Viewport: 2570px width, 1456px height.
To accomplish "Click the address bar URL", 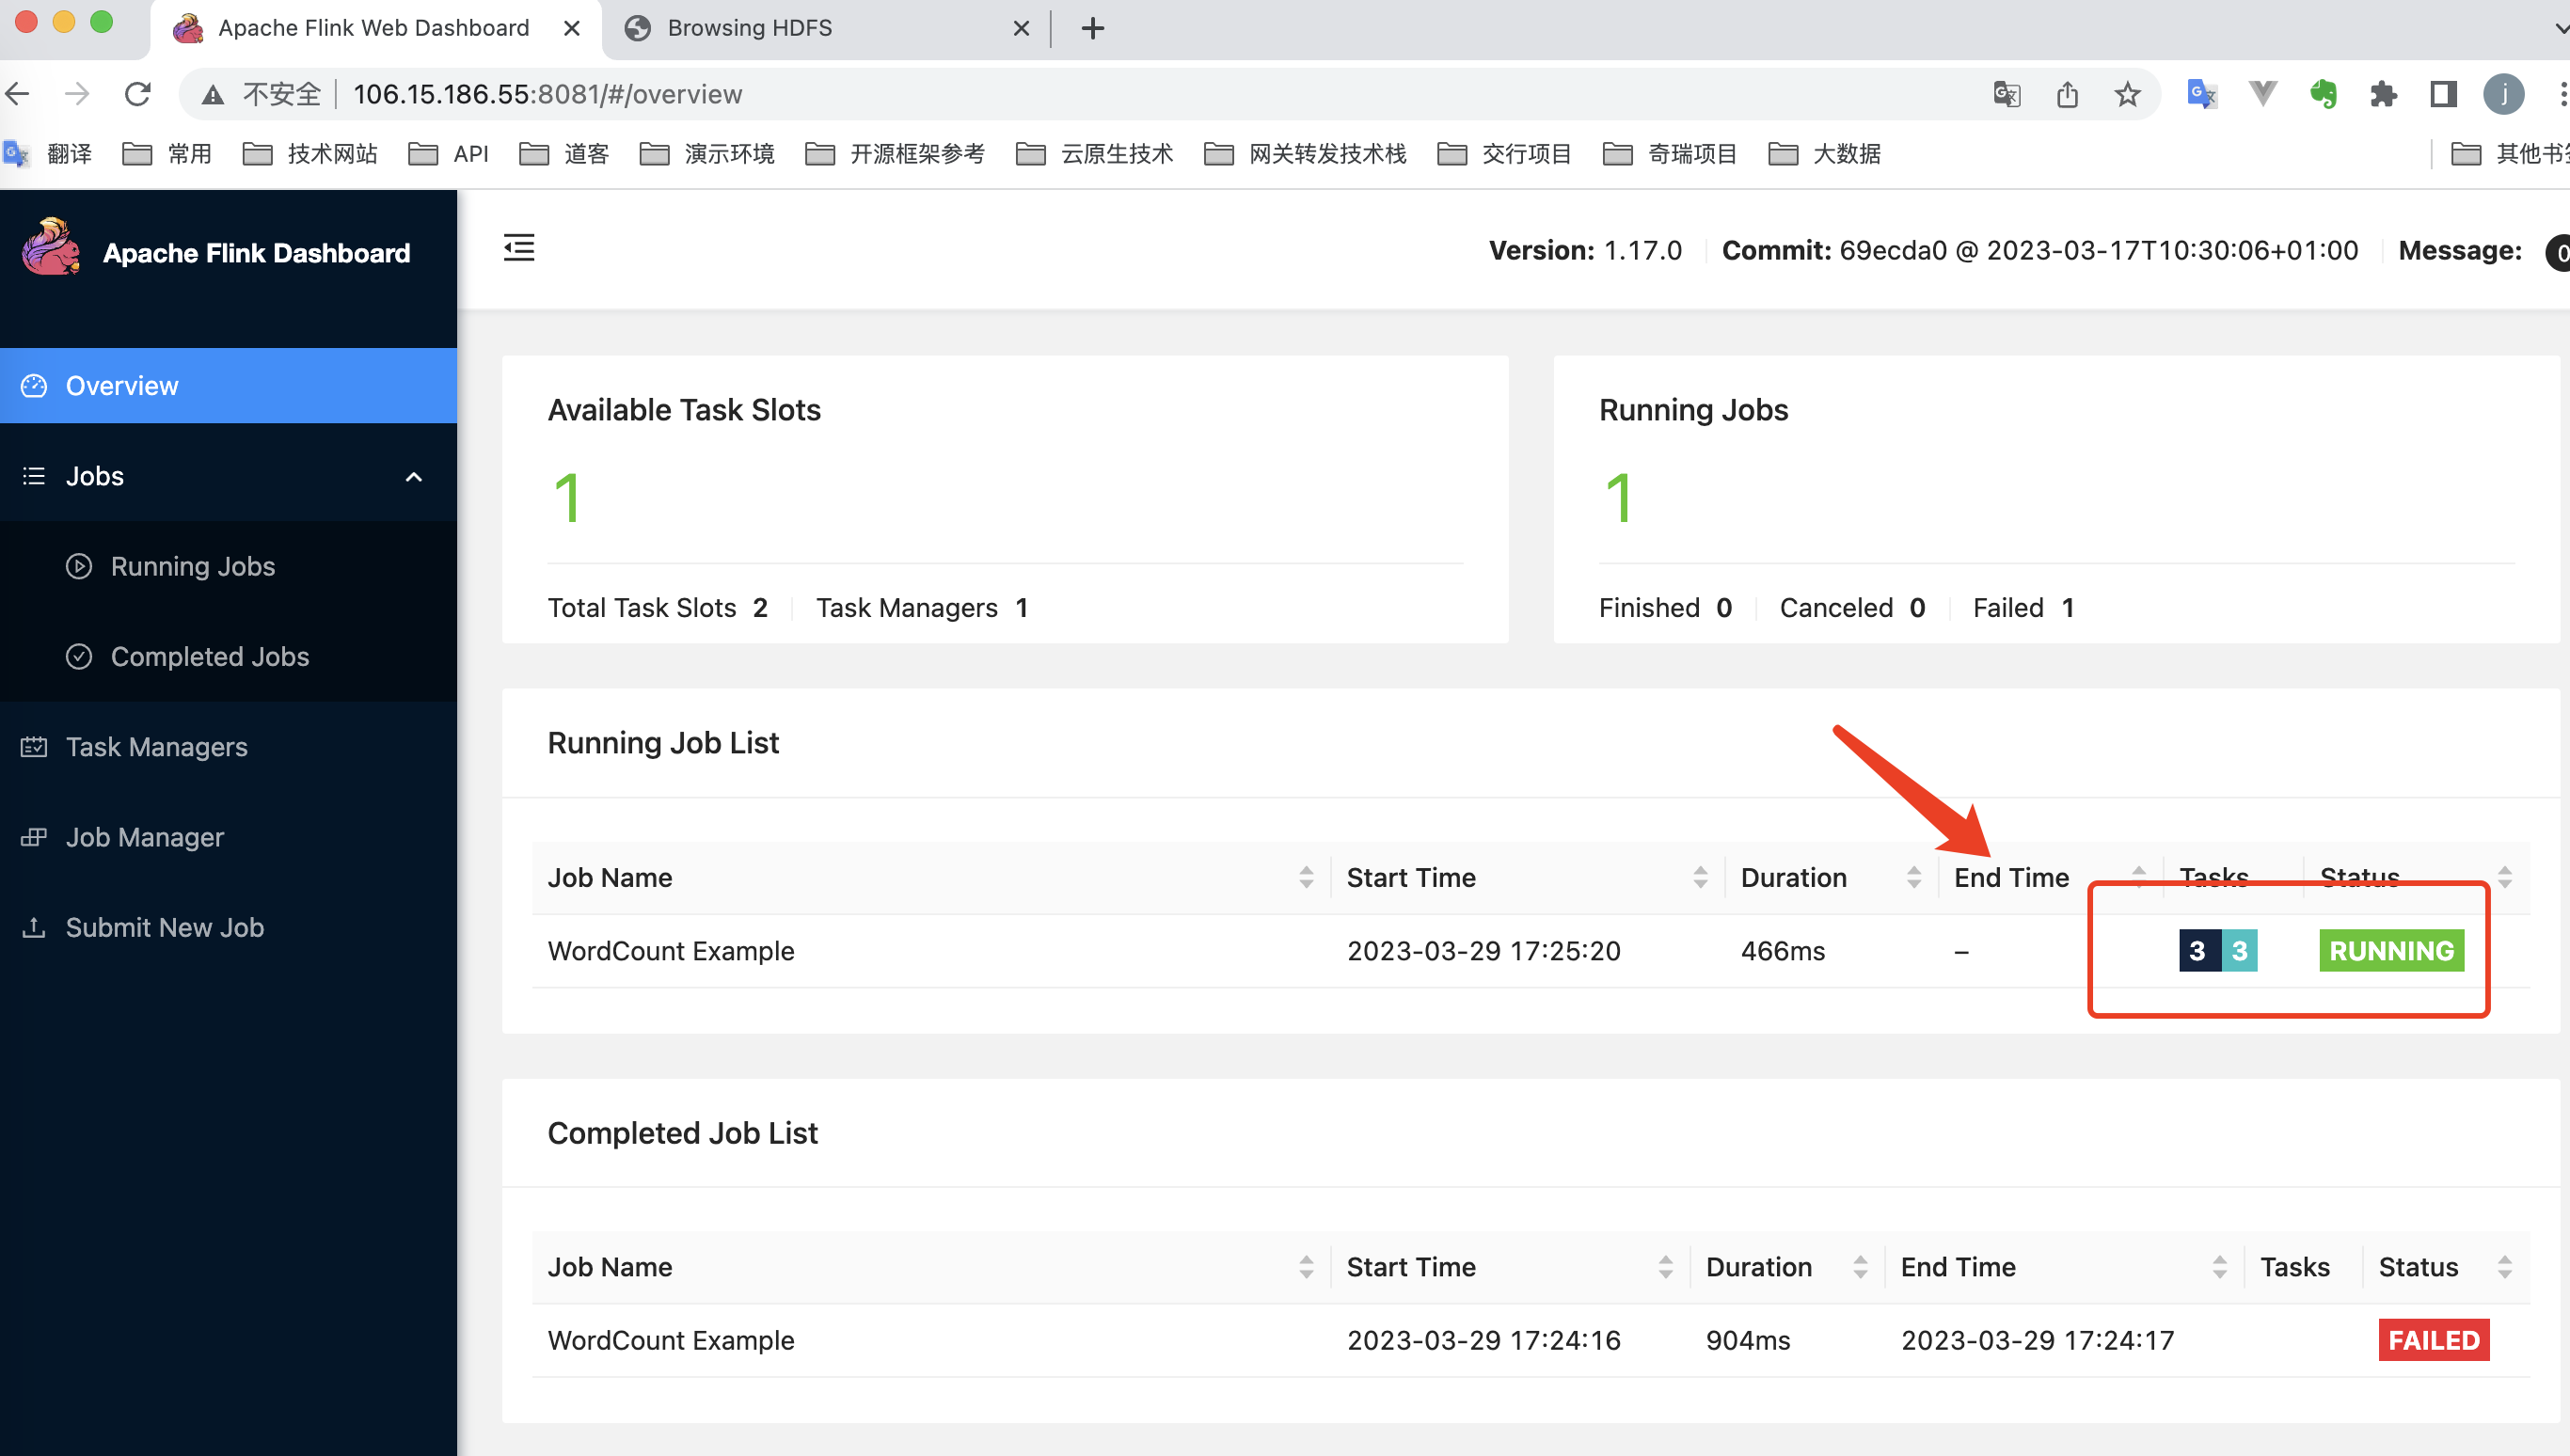I will click(547, 94).
